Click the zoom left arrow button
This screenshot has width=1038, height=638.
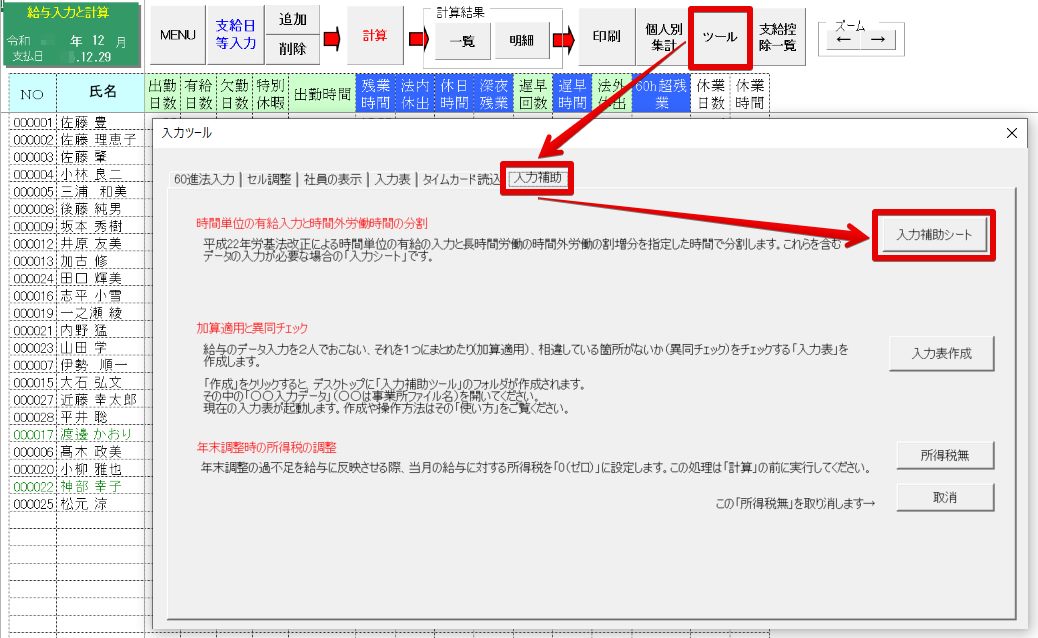pyautogui.click(x=844, y=41)
